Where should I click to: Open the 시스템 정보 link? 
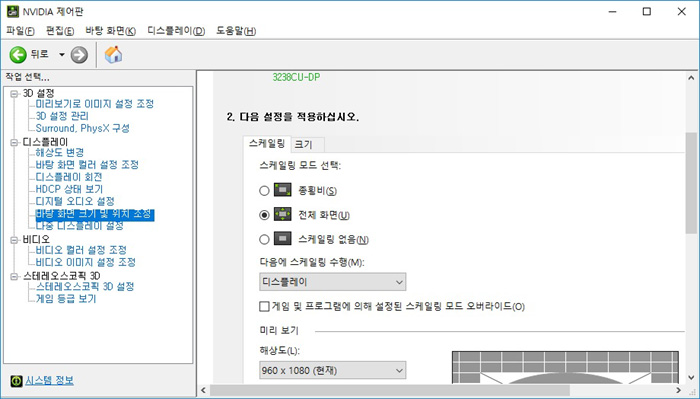coord(50,380)
